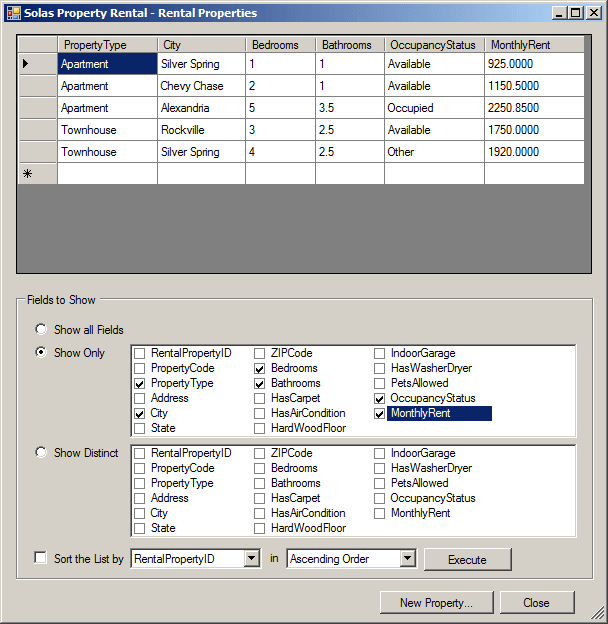Check HasWasherDryer in Show Only list

click(380, 368)
